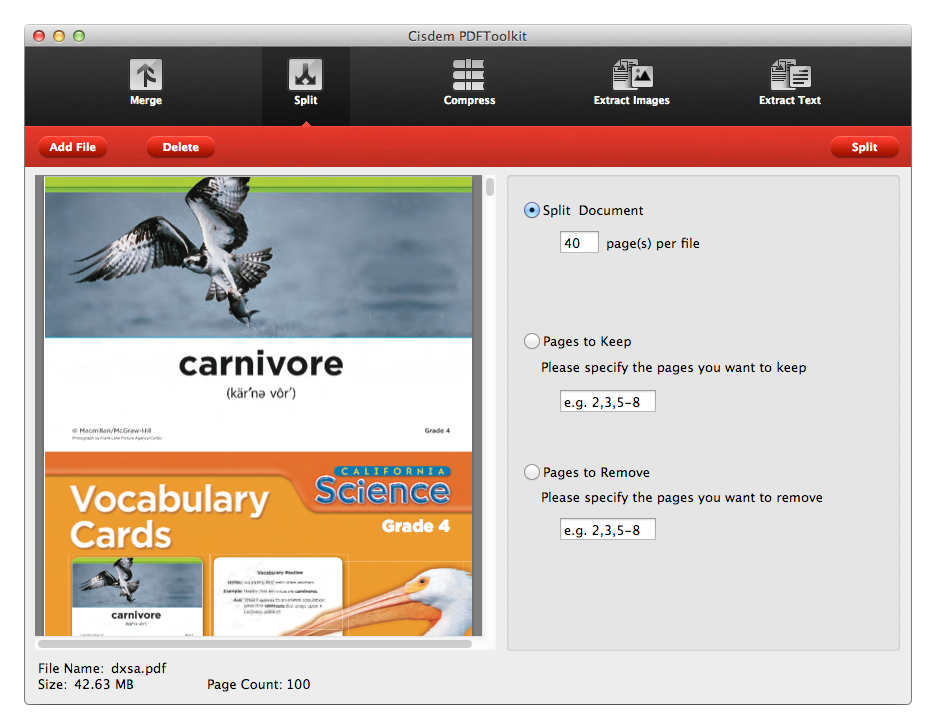Click the file name text dxsa.pdf

138,668
